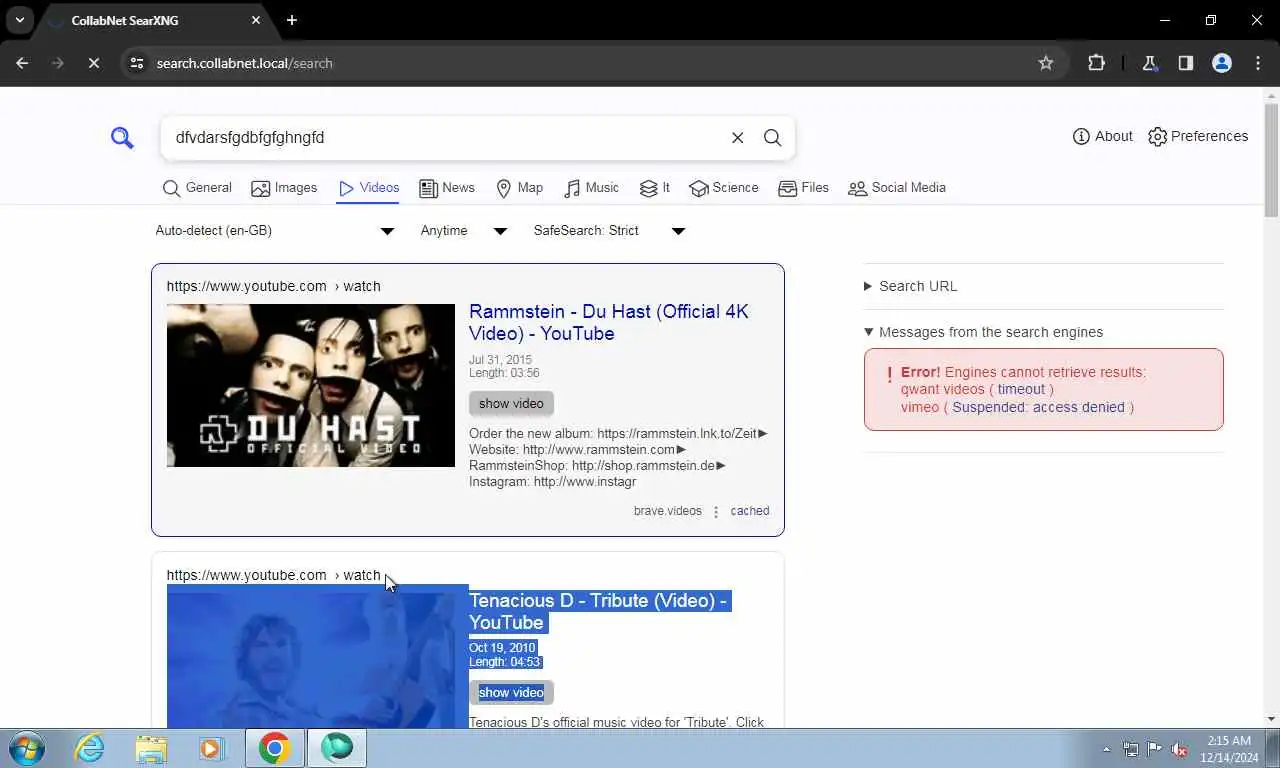Click show video for Rammstein result
This screenshot has width=1280, height=768.
coord(511,404)
